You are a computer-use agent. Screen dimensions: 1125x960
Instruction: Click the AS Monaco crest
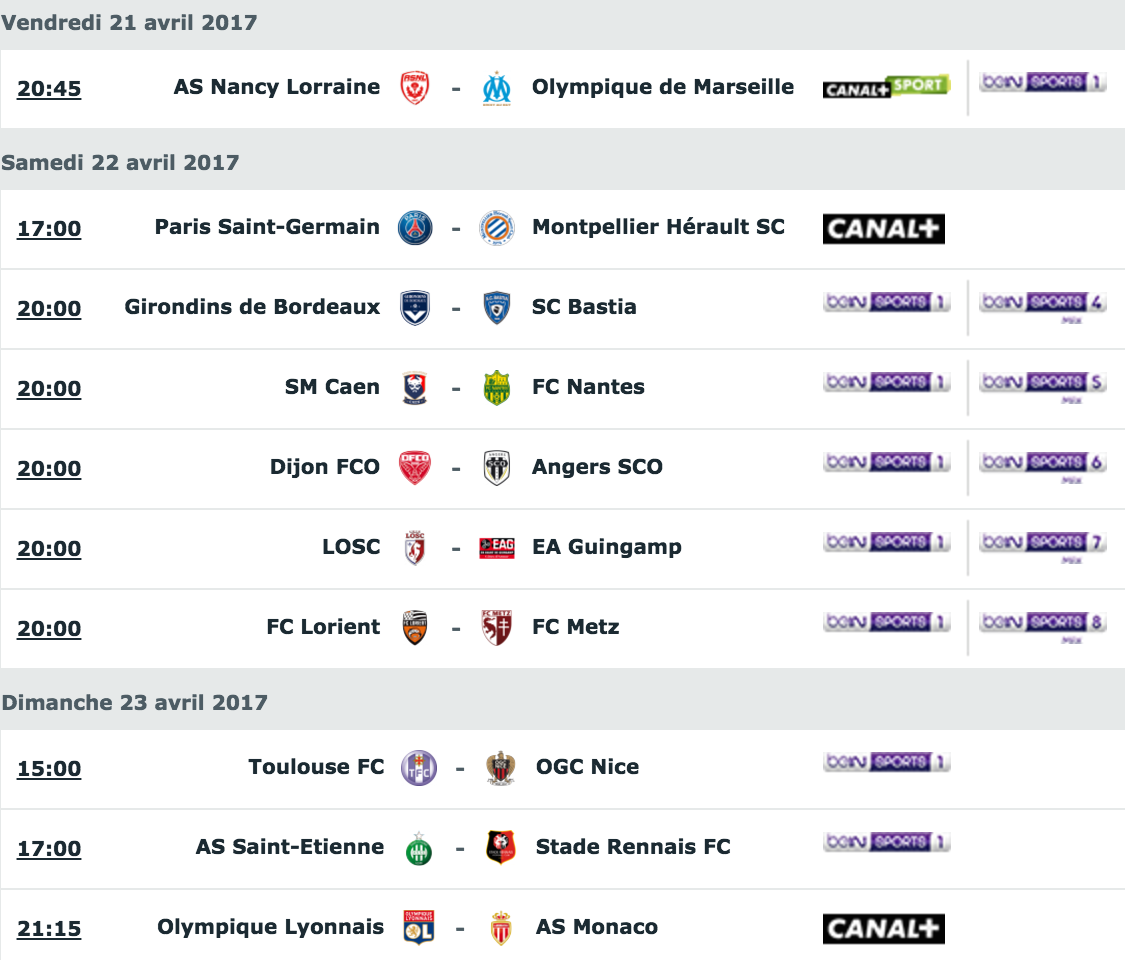click(x=500, y=928)
